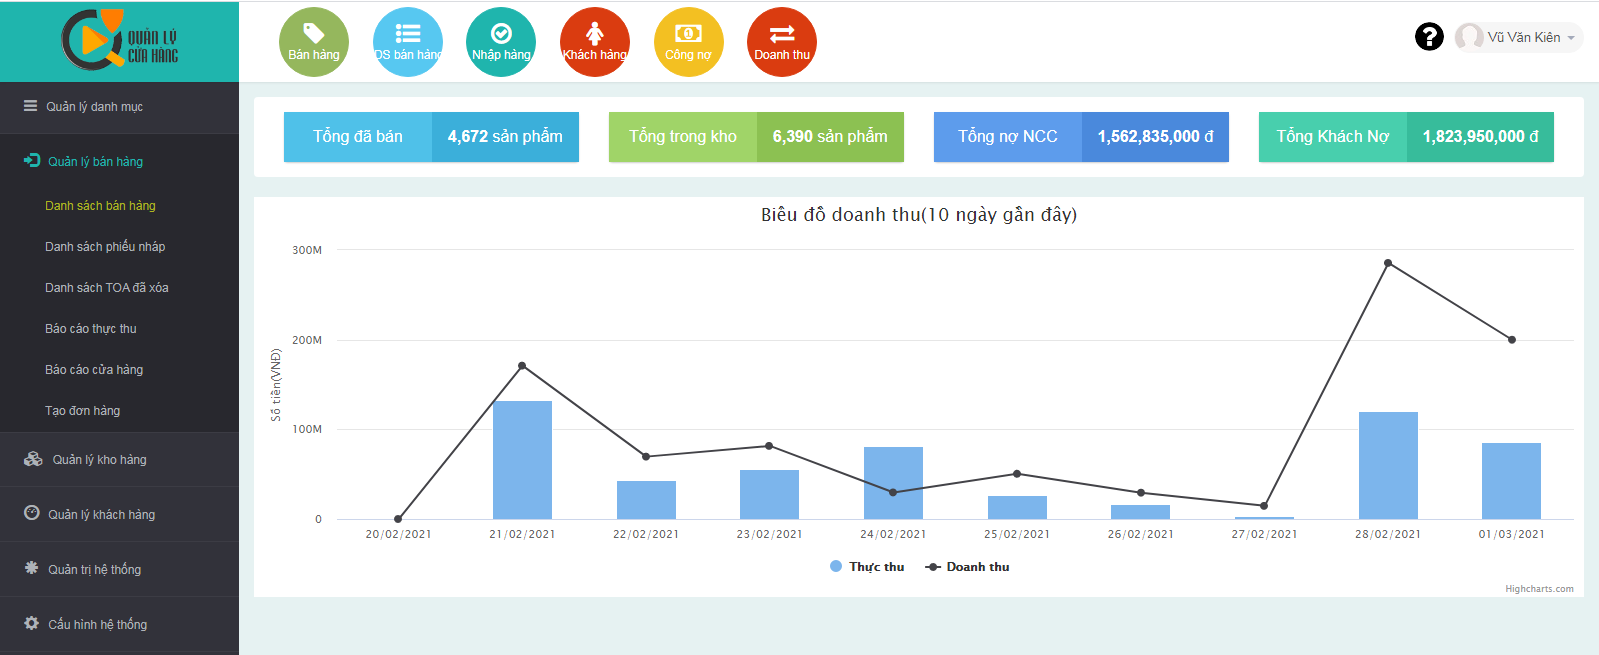The width and height of the screenshot is (1599, 655).
Task: Click the Quản lý cửa hàng logo
Action: pyautogui.click(x=119, y=41)
